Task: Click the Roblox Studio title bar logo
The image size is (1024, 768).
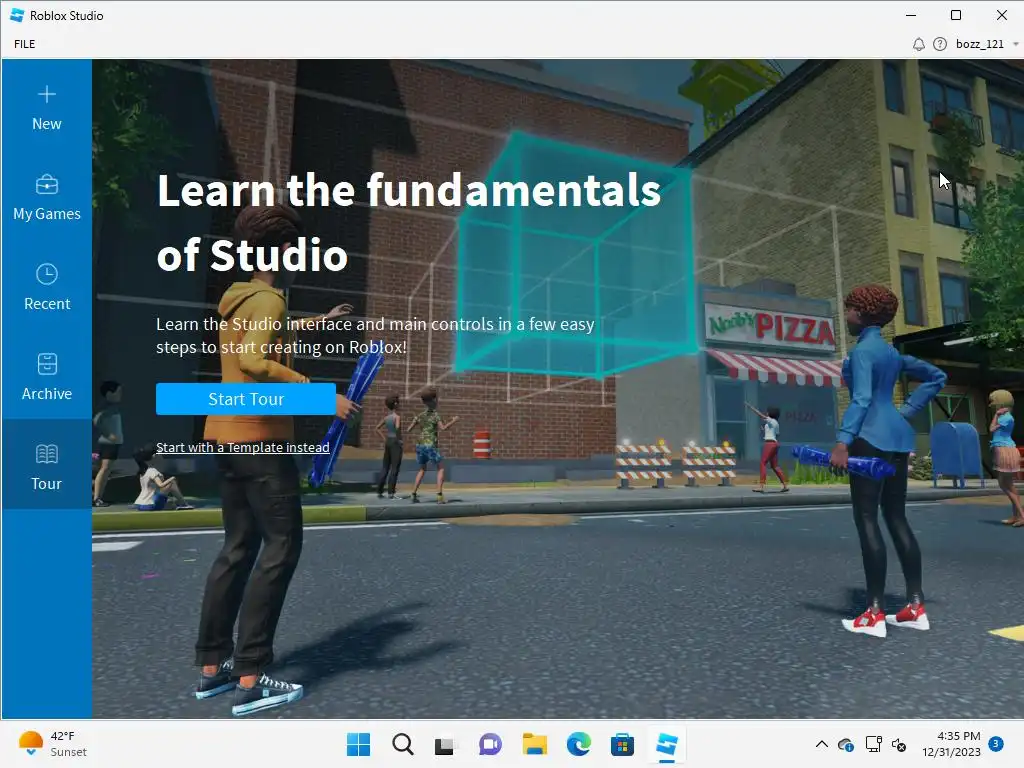Action: tap(18, 15)
